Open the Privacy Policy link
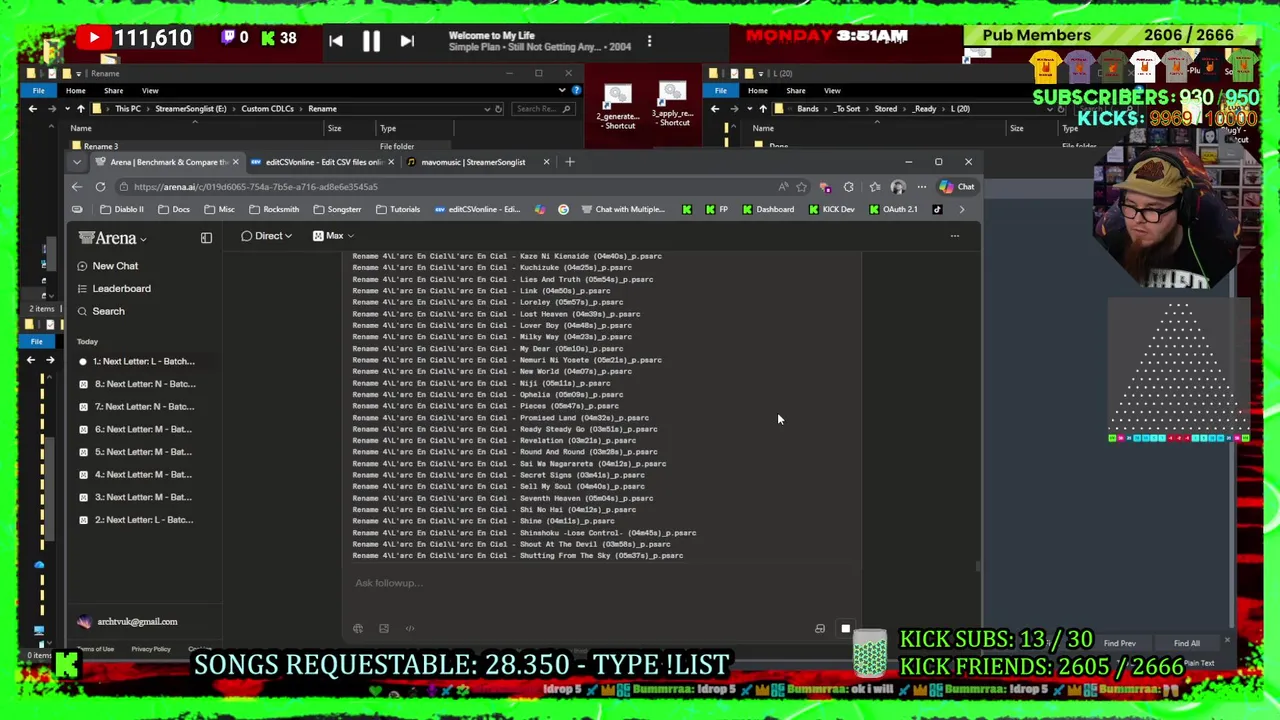The image size is (1280, 720). (x=151, y=649)
